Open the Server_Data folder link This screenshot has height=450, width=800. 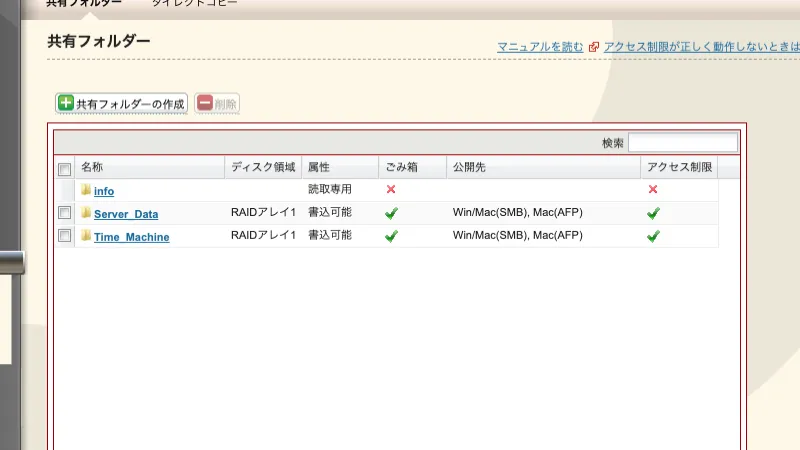coord(126,214)
